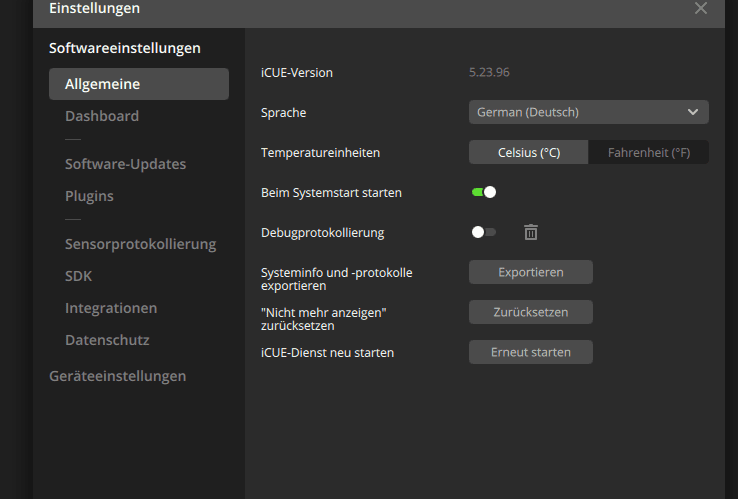Switch temperature units to Fahrenheit (°F)
This screenshot has height=499, width=738.
point(649,153)
